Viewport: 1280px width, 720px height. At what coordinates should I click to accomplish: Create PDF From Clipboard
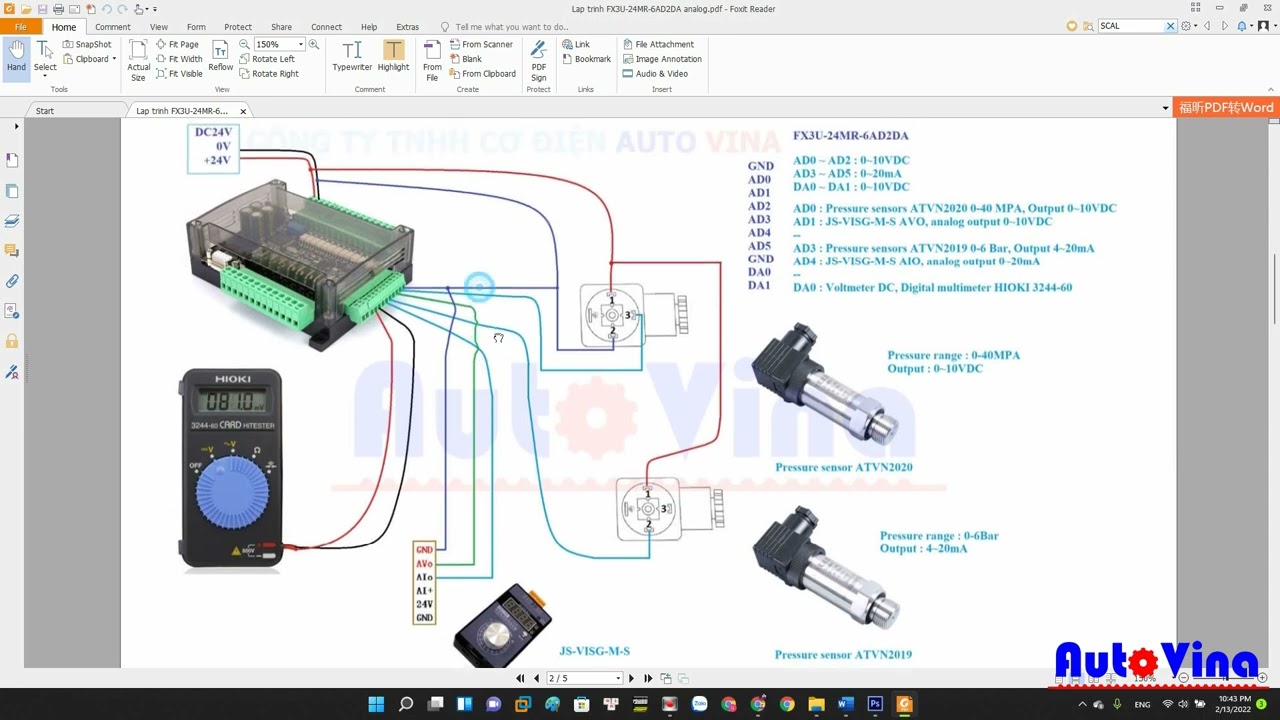pyautogui.click(x=482, y=74)
